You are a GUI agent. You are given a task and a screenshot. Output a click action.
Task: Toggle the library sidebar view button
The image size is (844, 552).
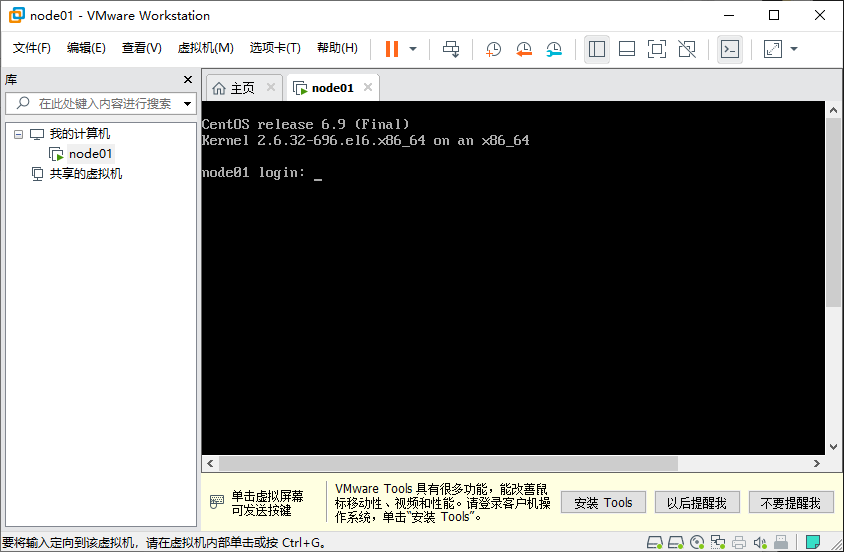click(596, 49)
